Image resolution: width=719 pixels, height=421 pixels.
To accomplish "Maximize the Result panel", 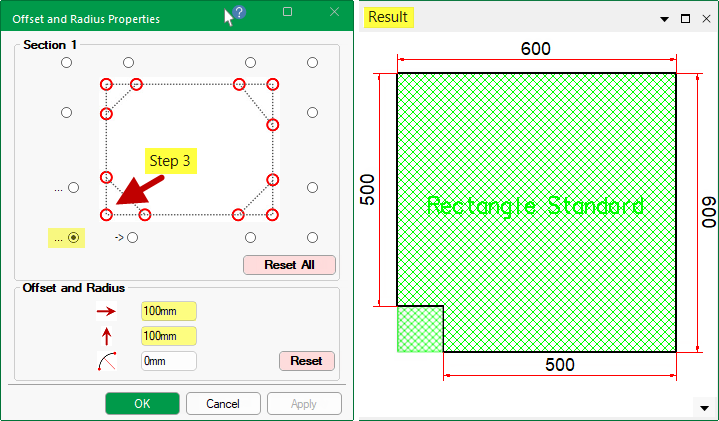I will tap(685, 18).
